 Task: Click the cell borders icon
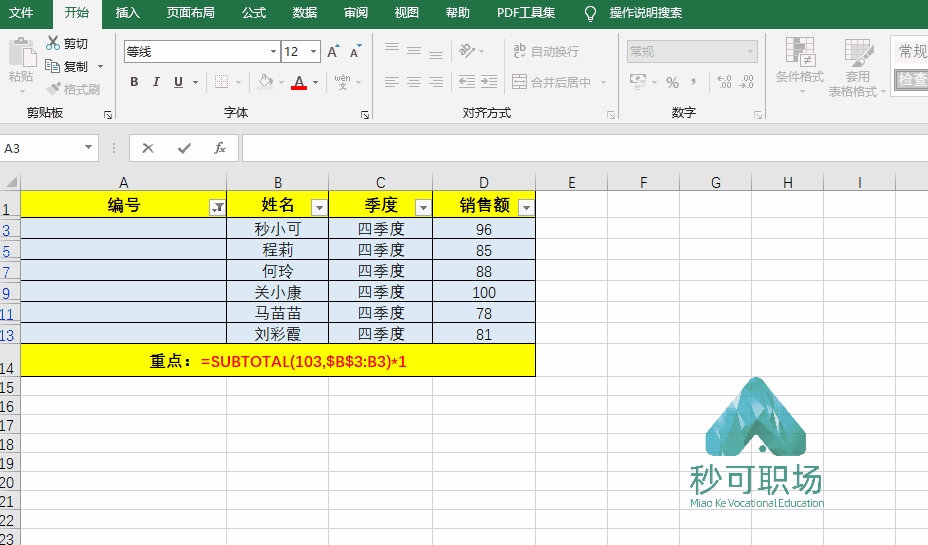pyautogui.click(x=221, y=82)
